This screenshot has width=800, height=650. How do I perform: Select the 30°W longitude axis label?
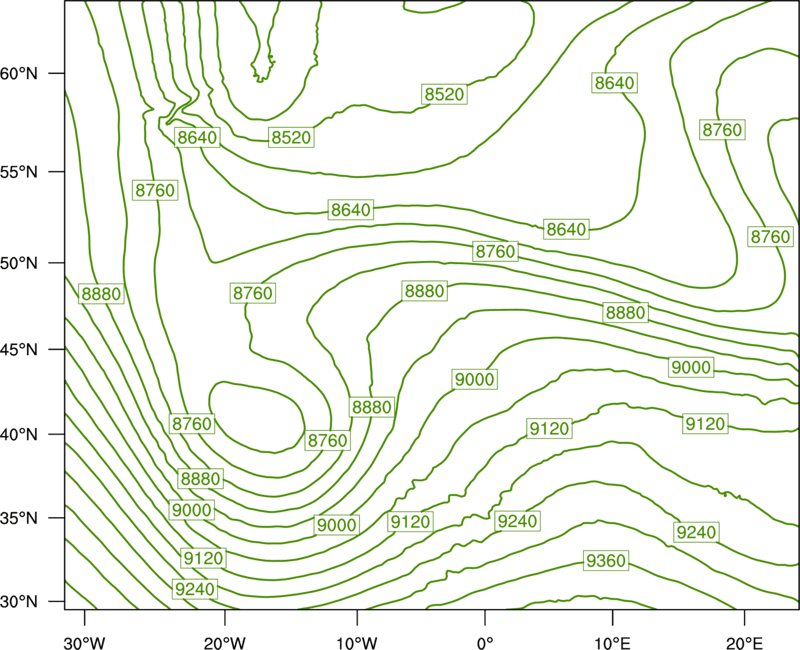[x=84, y=643]
